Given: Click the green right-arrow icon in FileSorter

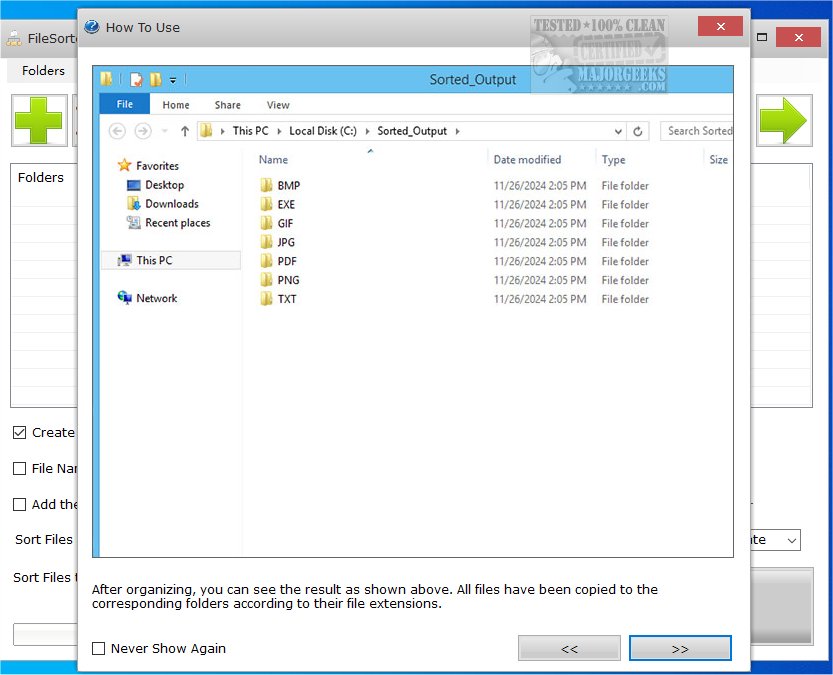Looking at the screenshot, I should 783,121.
